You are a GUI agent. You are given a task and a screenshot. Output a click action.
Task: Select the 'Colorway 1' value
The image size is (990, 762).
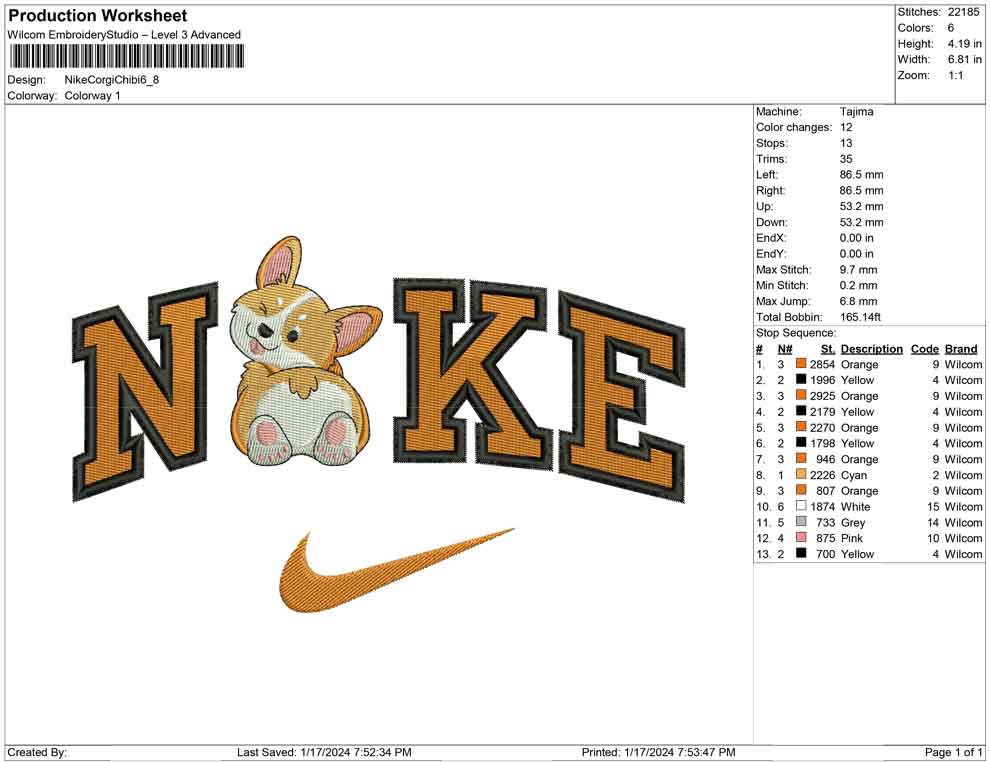tap(92, 96)
